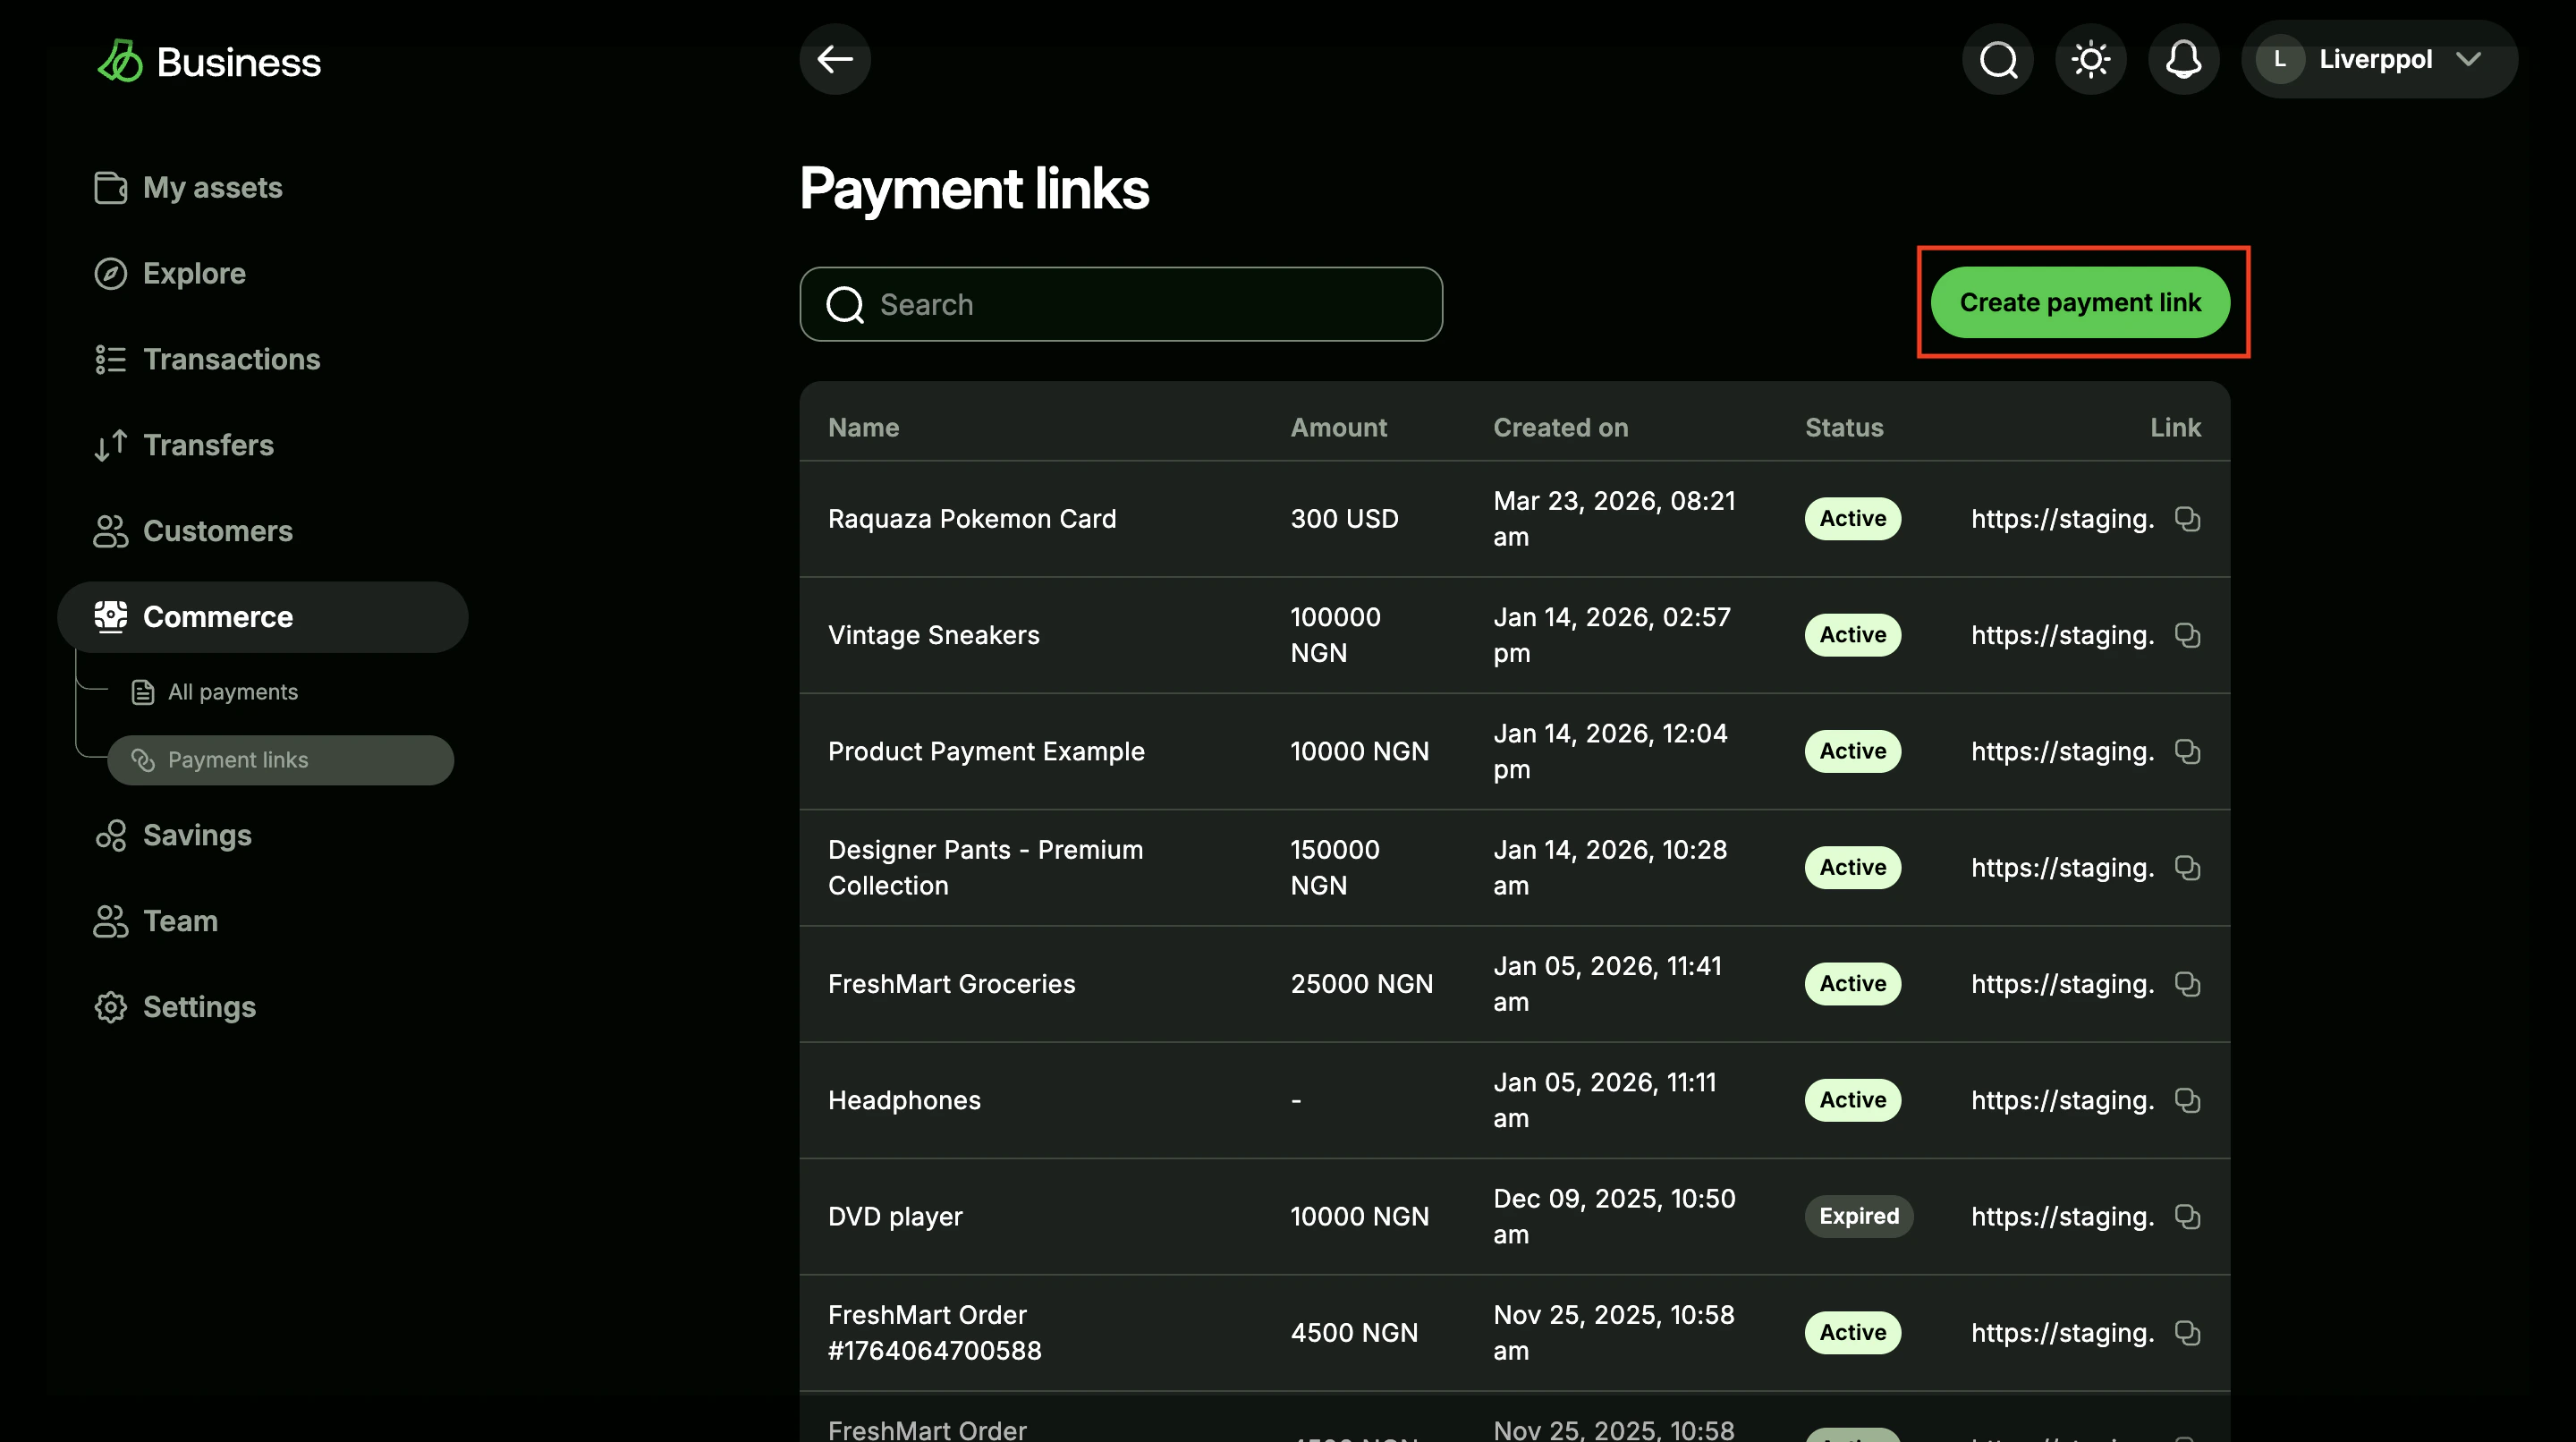Copy the Headphones payment link icon
Screen dimensions: 2576x1442
click(x=2188, y=1101)
